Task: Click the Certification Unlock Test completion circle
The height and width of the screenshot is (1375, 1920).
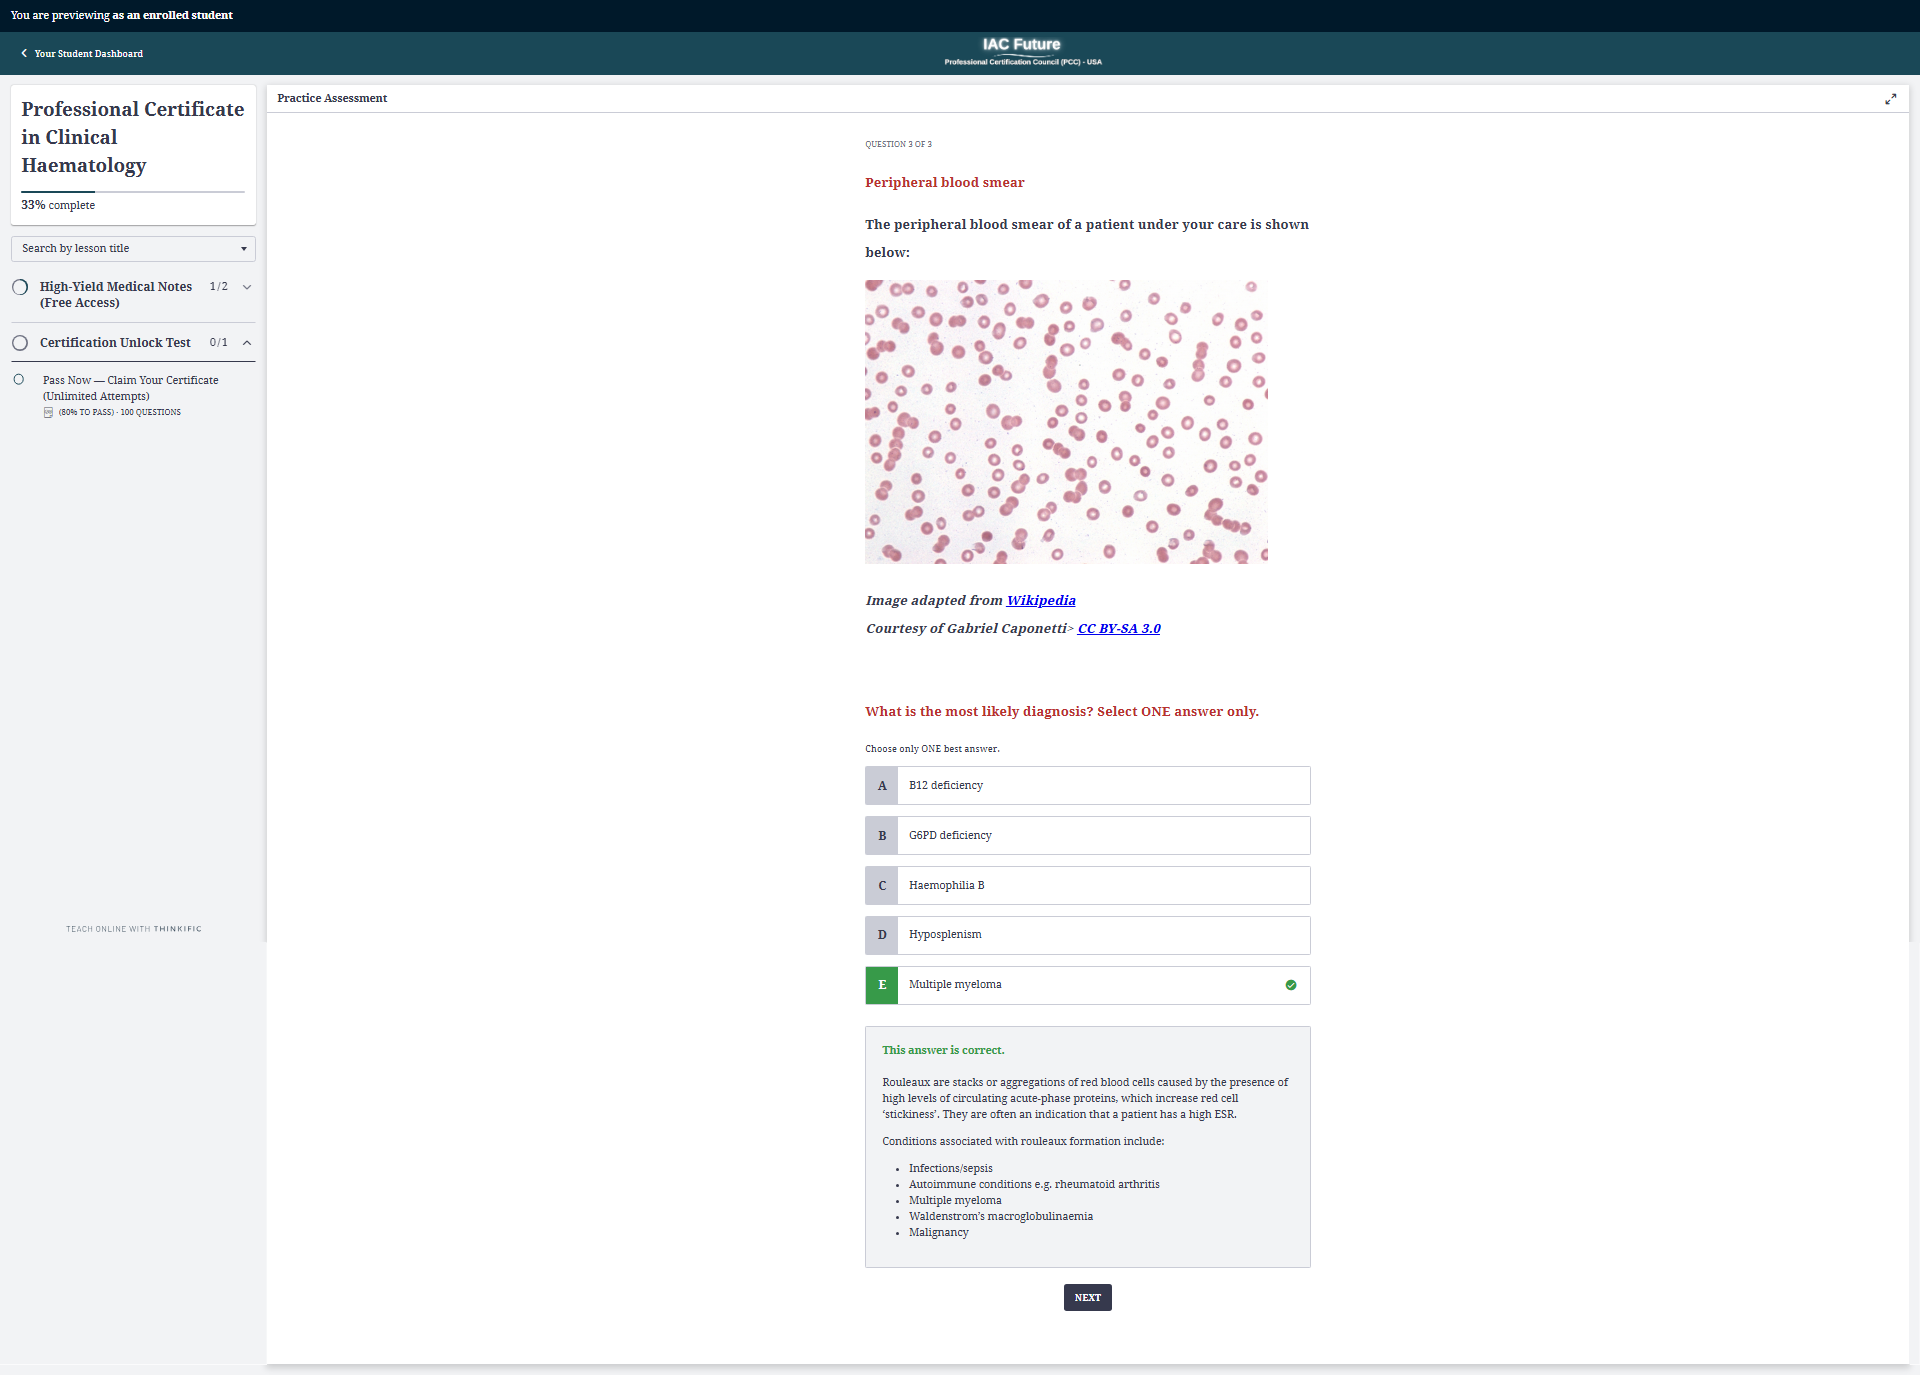Action: [x=20, y=343]
